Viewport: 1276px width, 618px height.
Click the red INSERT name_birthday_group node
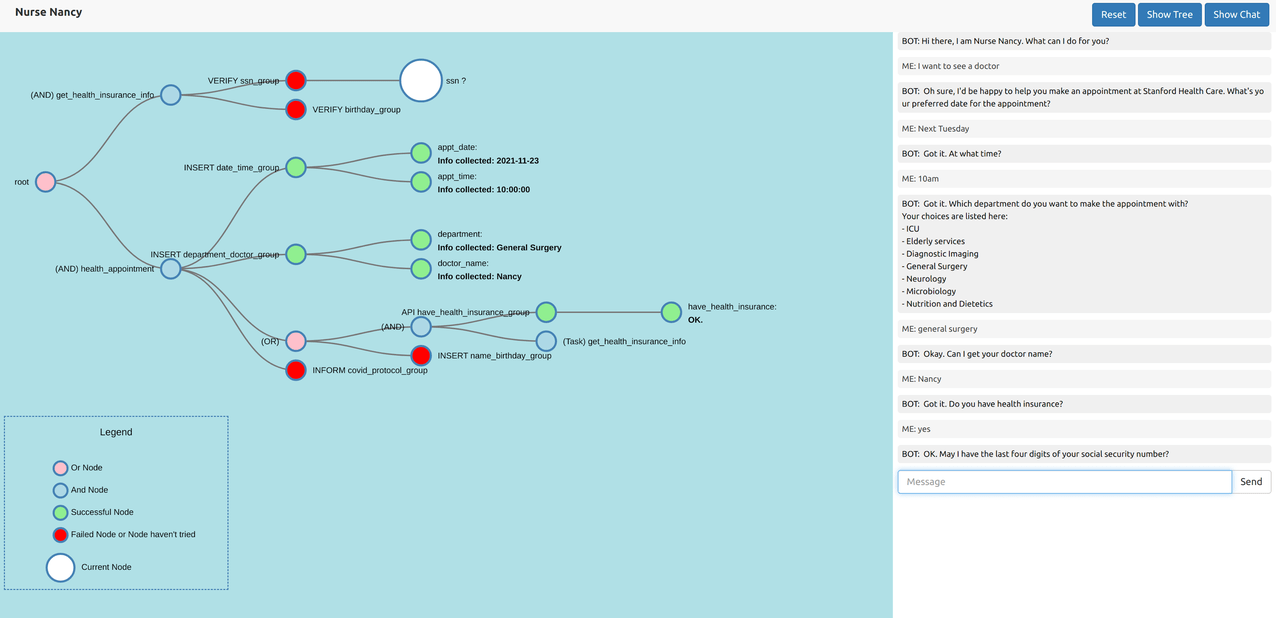click(421, 355)
